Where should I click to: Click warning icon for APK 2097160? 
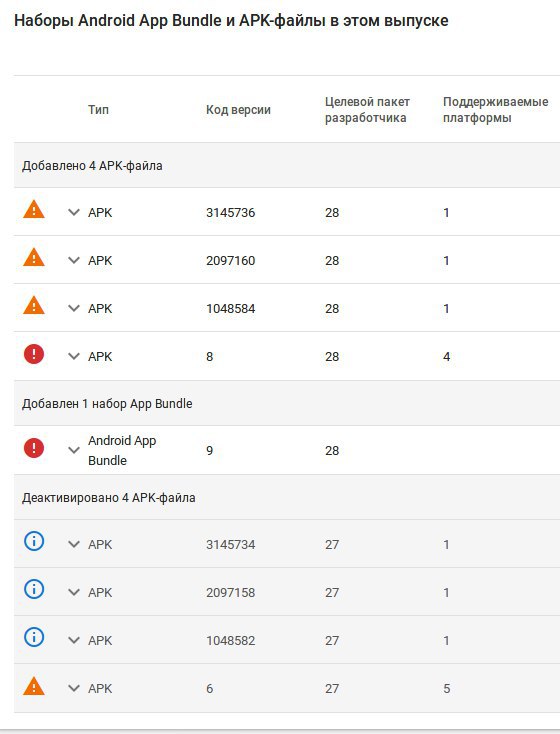[34, 258]
